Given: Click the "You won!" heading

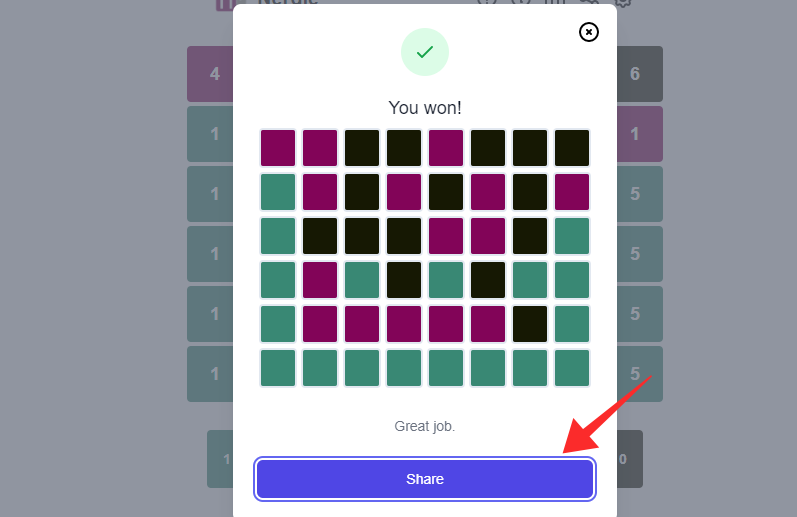Looking at the screenshot, I should click(x=425, y=108).
